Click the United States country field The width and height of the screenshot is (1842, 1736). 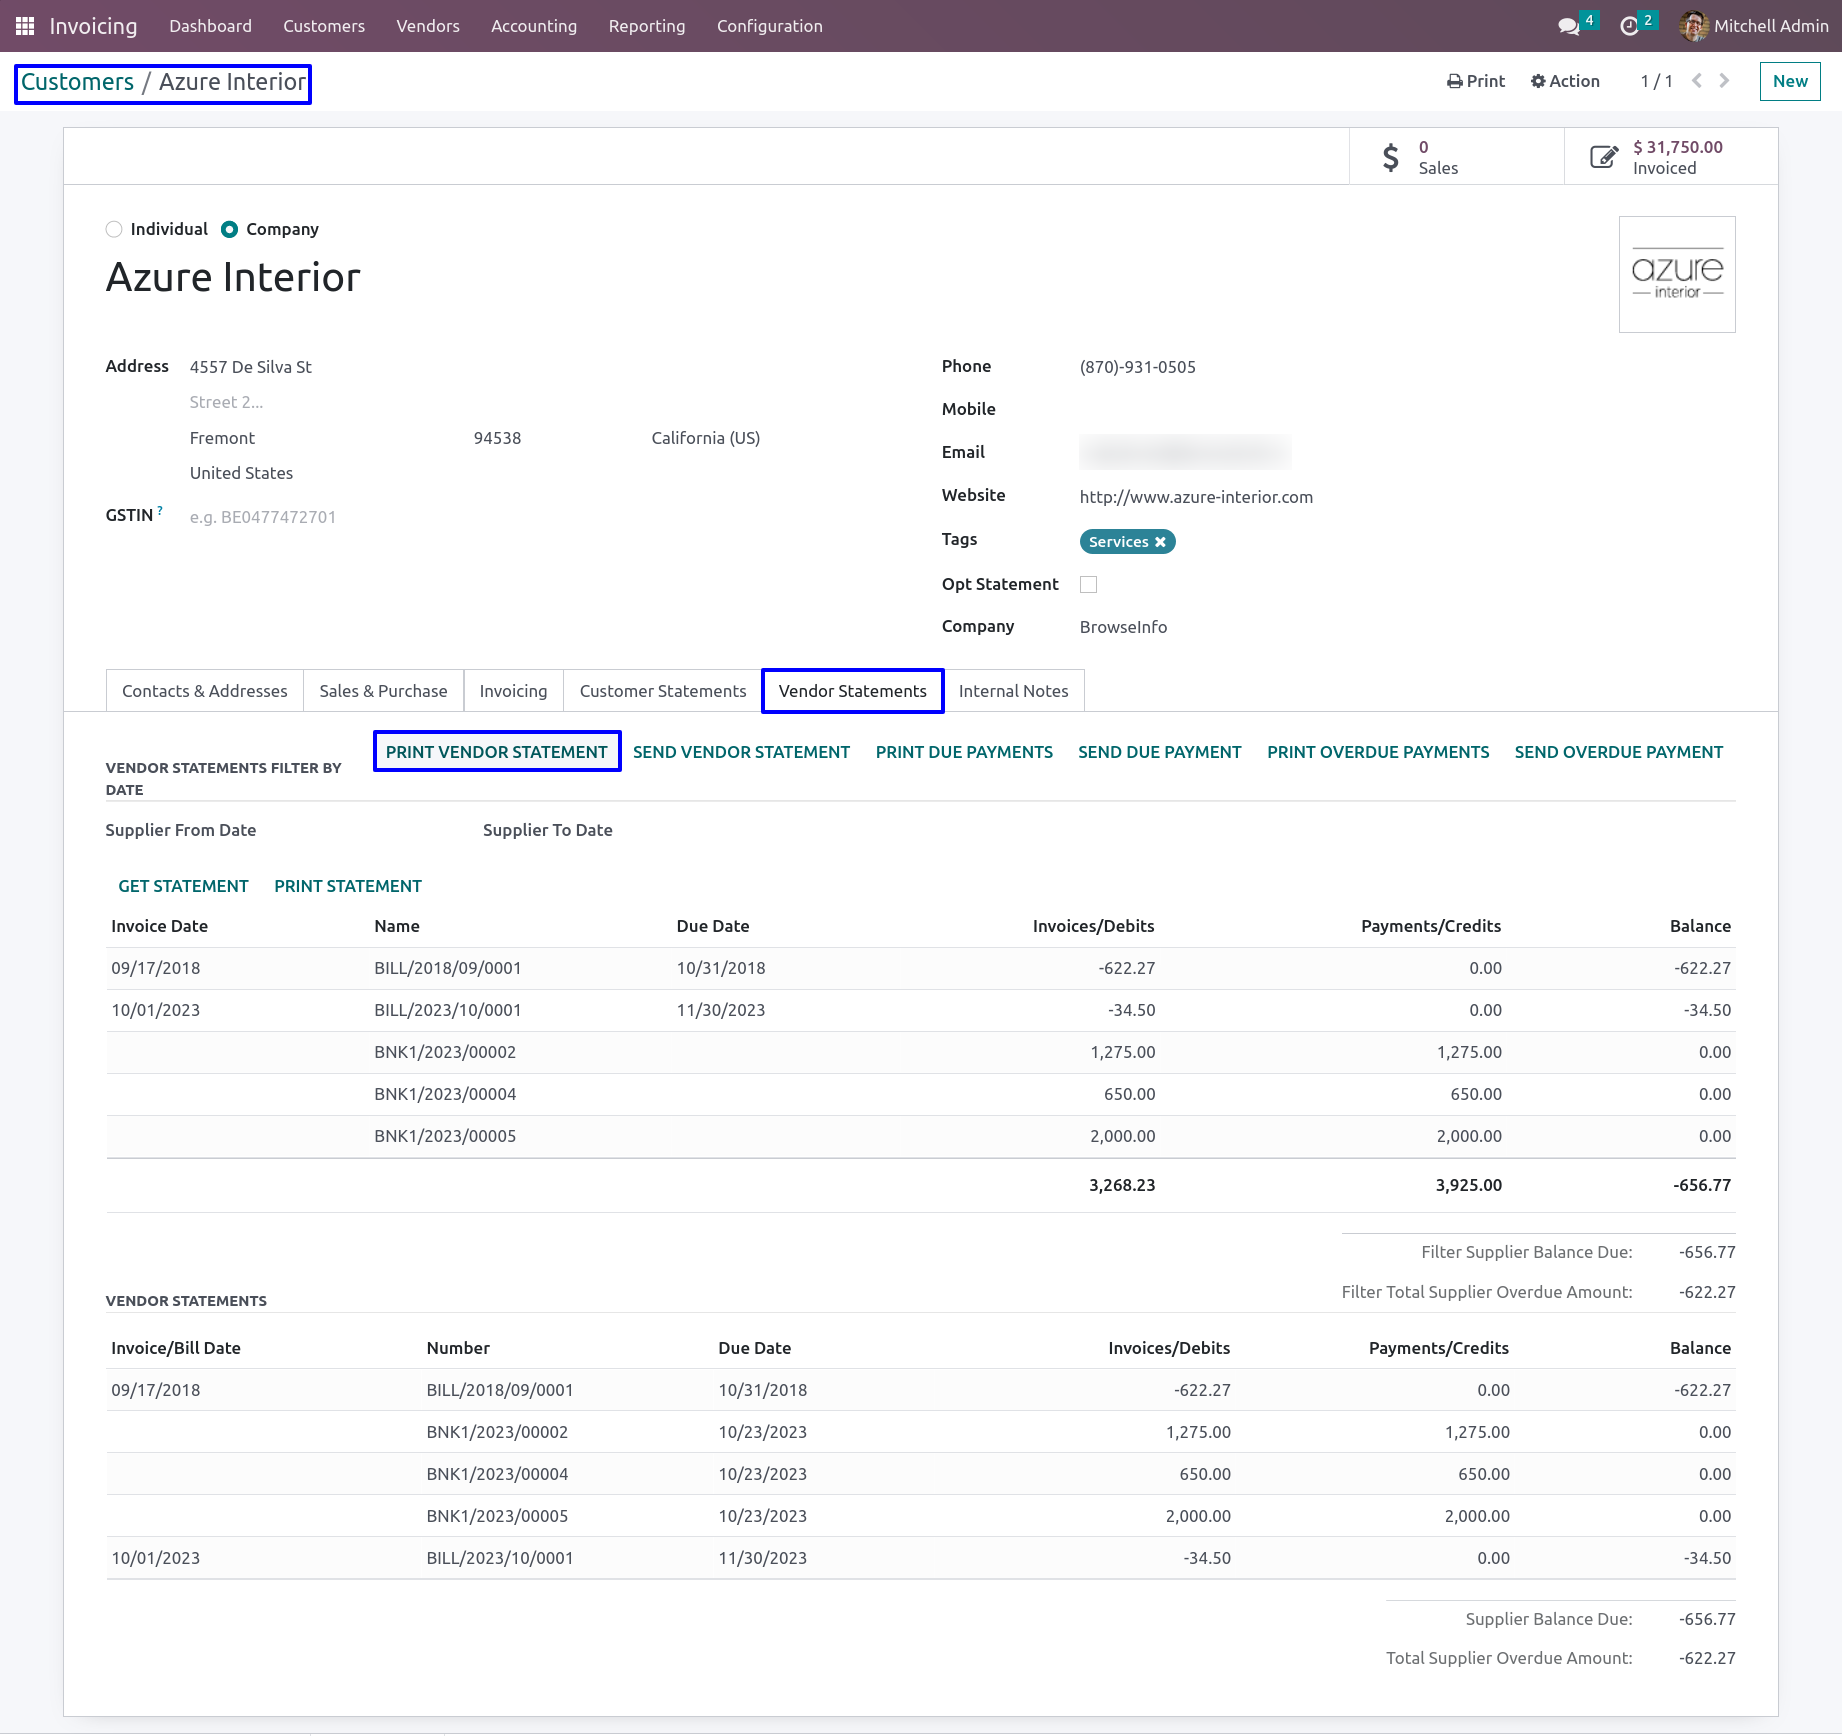[241, 473]
